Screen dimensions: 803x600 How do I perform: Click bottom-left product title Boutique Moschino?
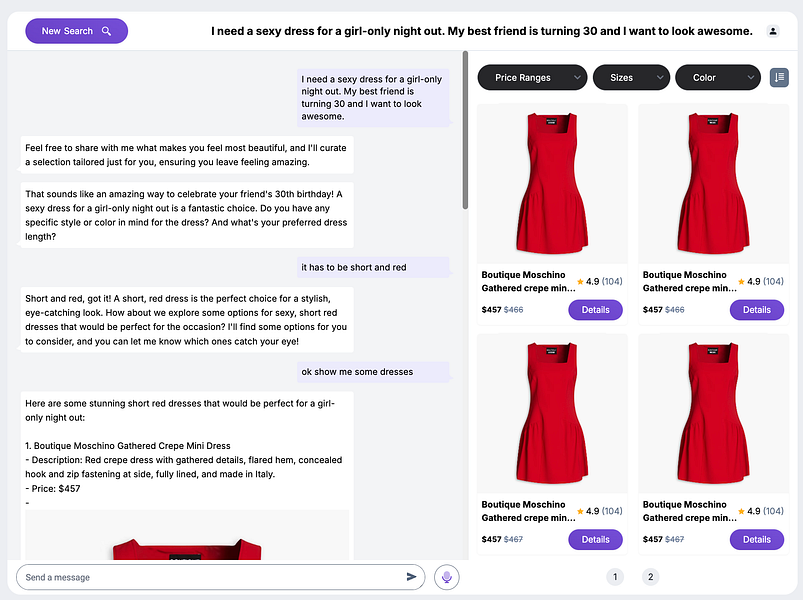coord(528,511)
